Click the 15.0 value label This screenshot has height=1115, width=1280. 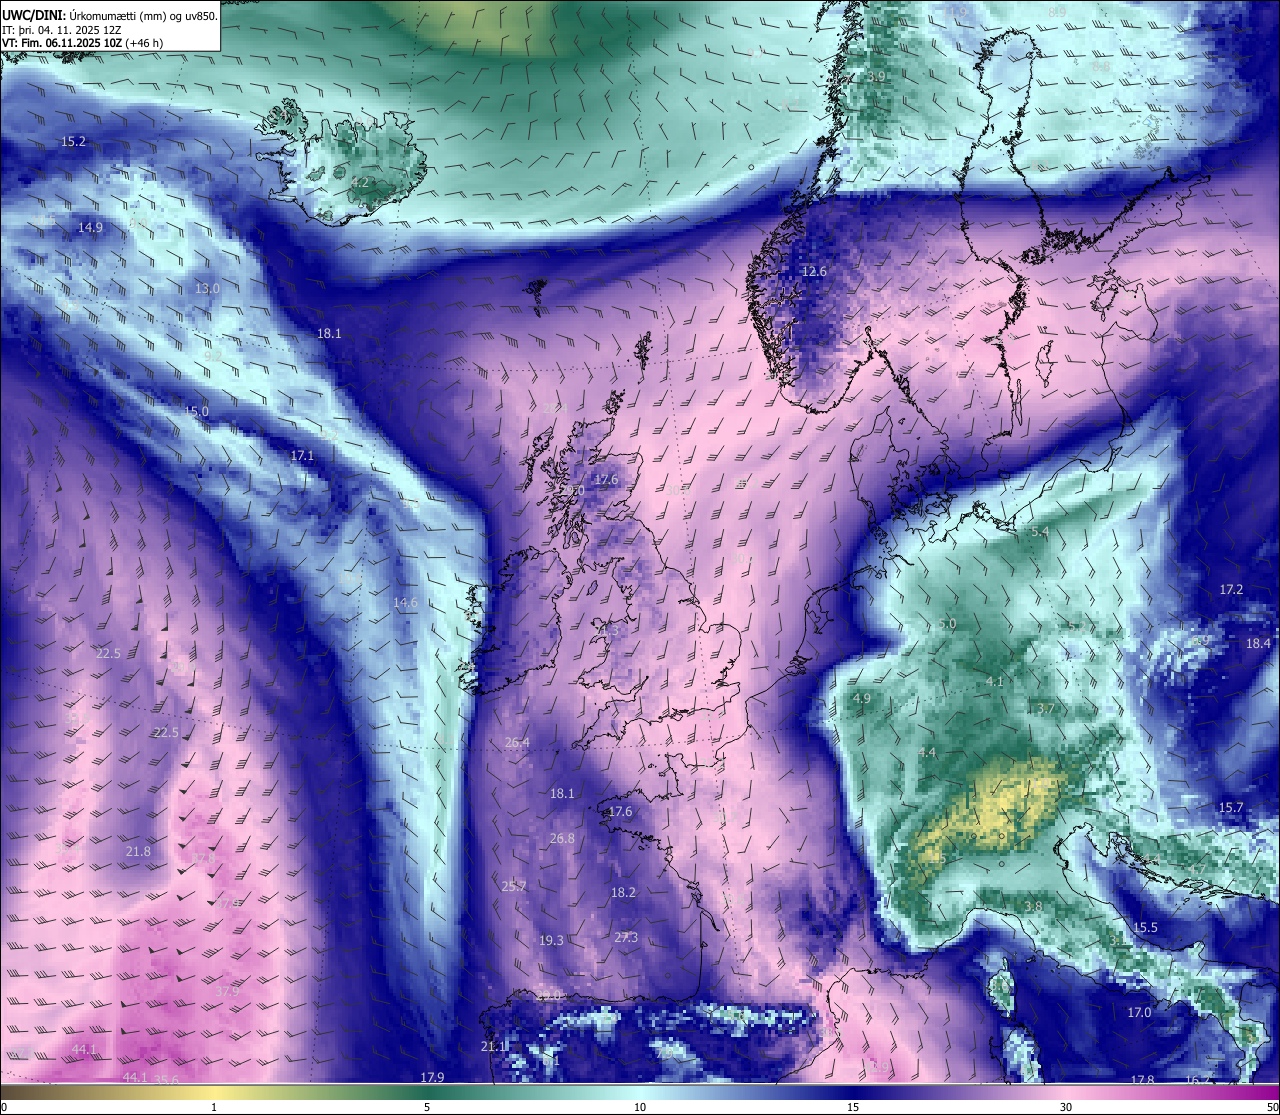tap(197, 411)
